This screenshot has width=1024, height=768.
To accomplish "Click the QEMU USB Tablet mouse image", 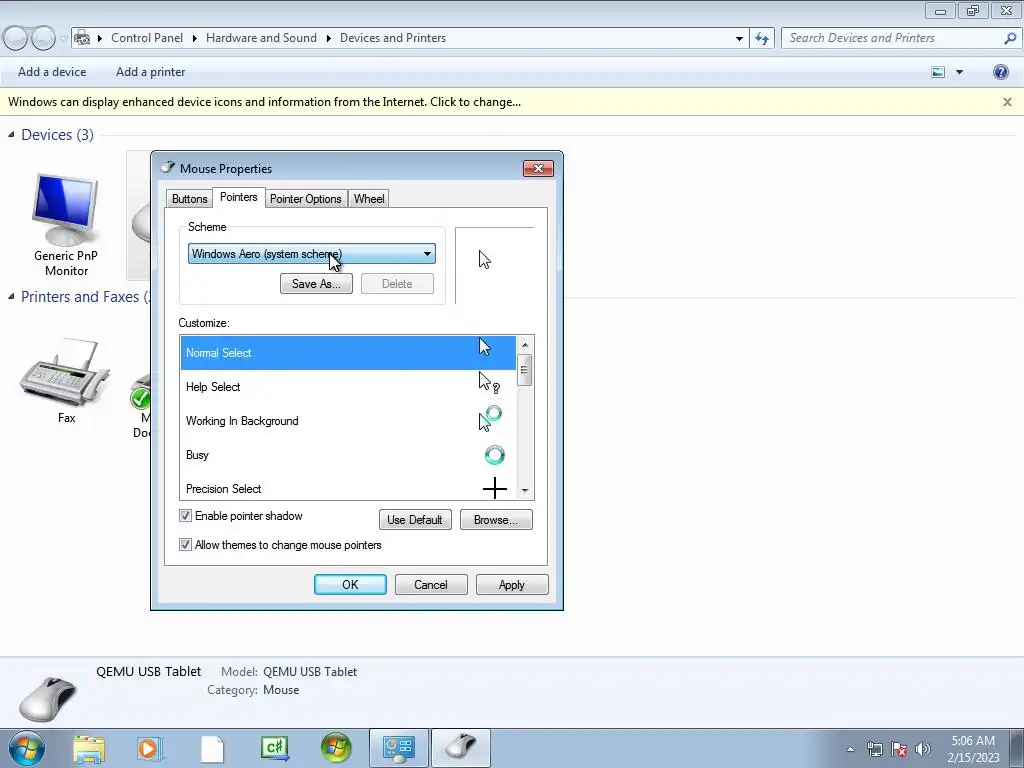I will point(48,698).
